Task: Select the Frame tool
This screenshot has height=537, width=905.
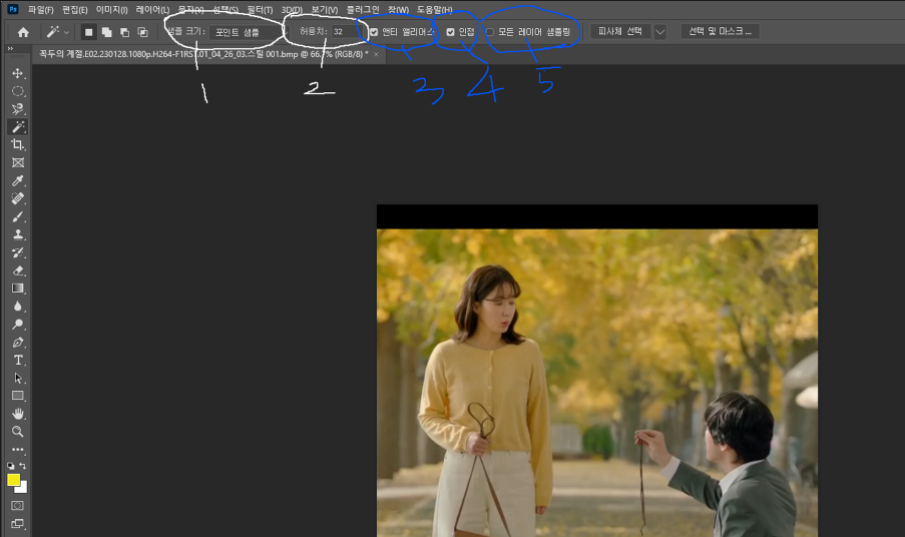Action: coord(18,163)
